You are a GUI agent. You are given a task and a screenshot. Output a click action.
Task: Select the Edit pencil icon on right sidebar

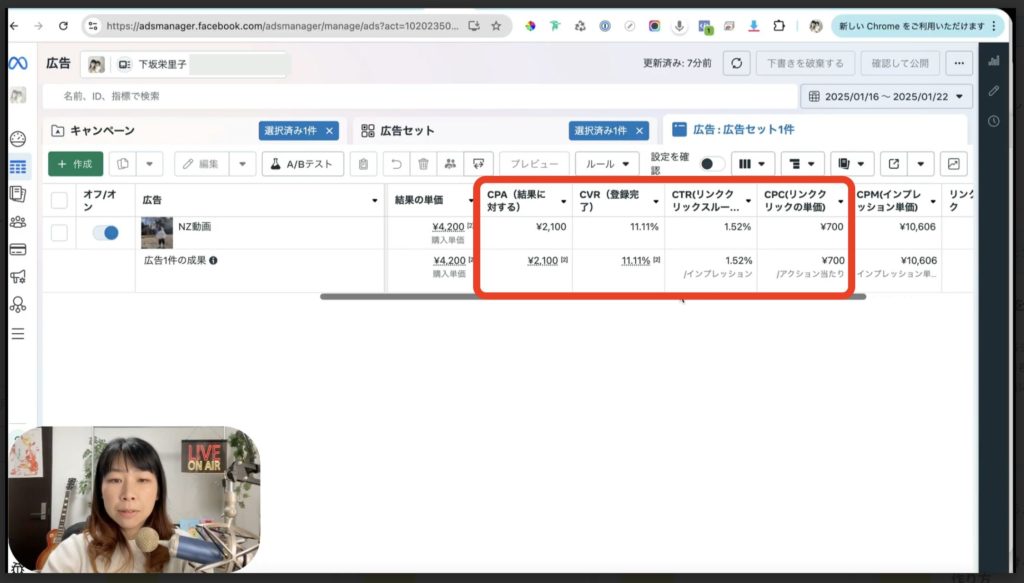click(x=994, y=91)
